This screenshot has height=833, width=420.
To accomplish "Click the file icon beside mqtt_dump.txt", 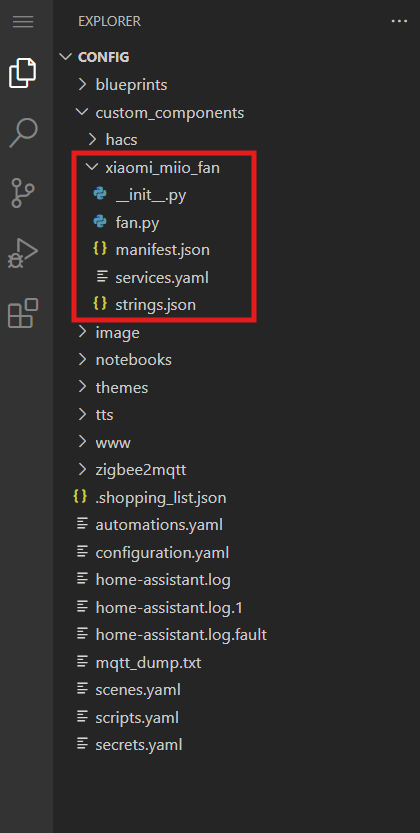I will click(x=82, y=661).
